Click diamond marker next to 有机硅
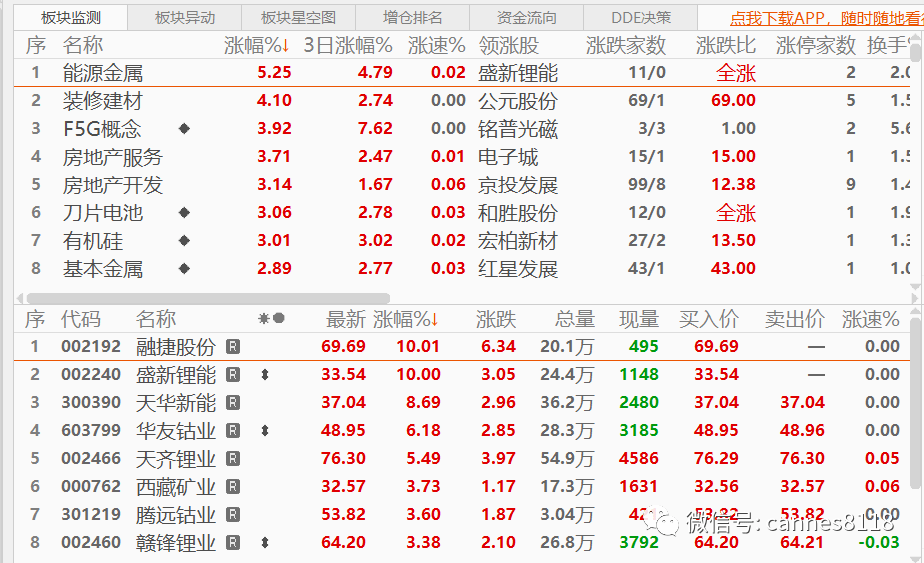This screenshot has width=924, height=563. [x=184, y=241]
